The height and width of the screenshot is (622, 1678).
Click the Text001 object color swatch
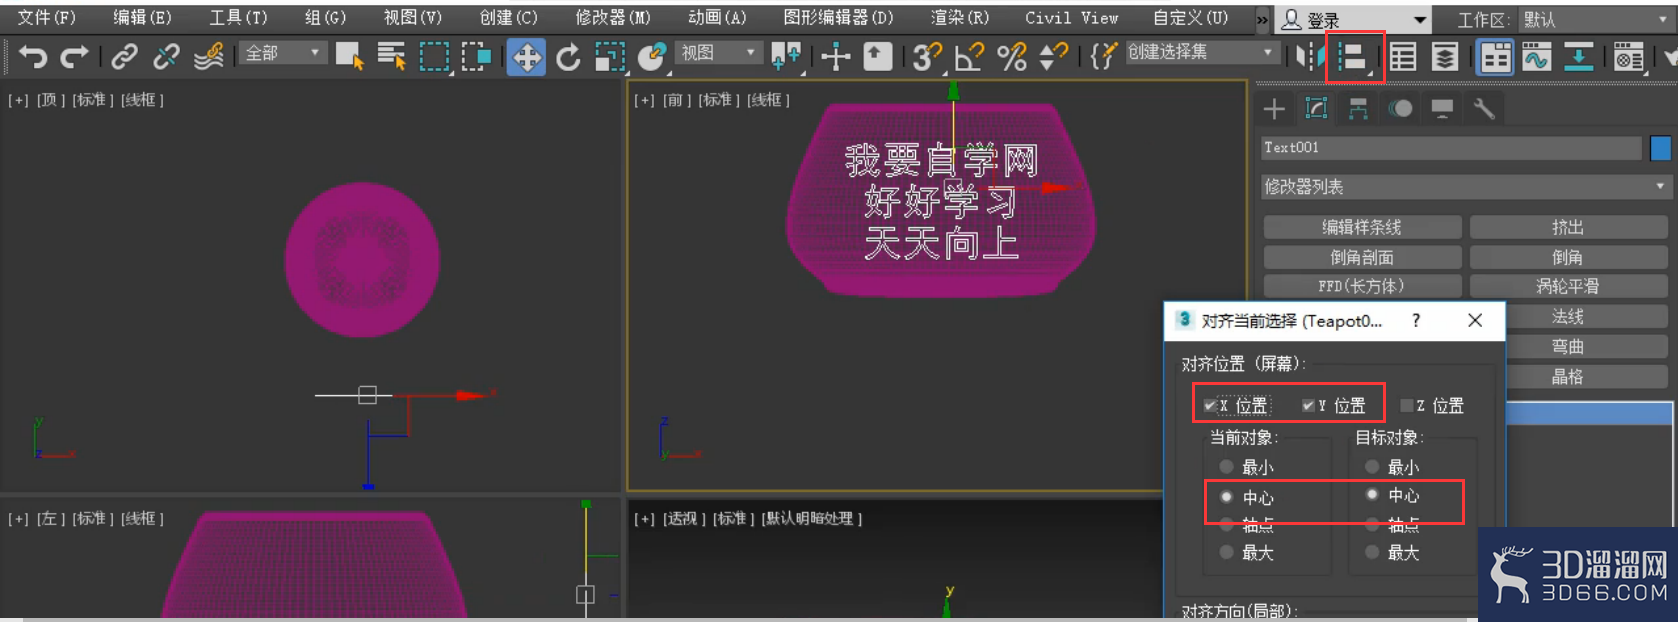coord(1661,148)
